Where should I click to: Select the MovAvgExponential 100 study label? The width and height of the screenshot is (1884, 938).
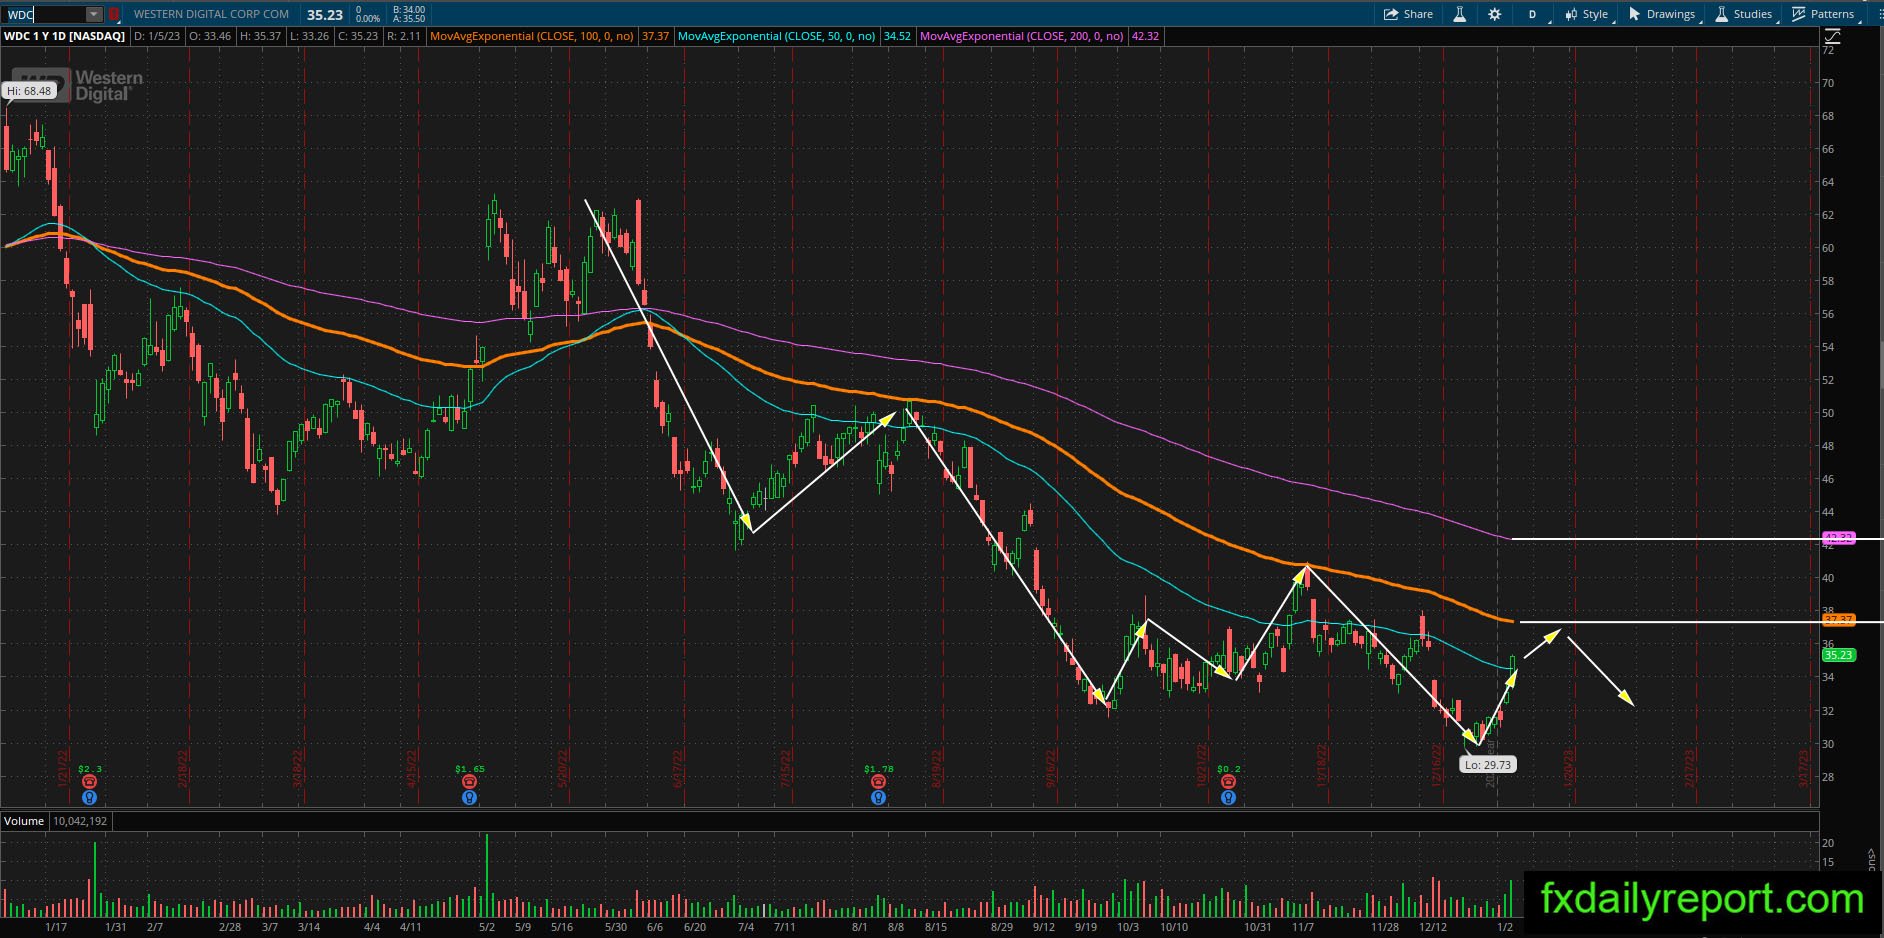coord(533,36)
